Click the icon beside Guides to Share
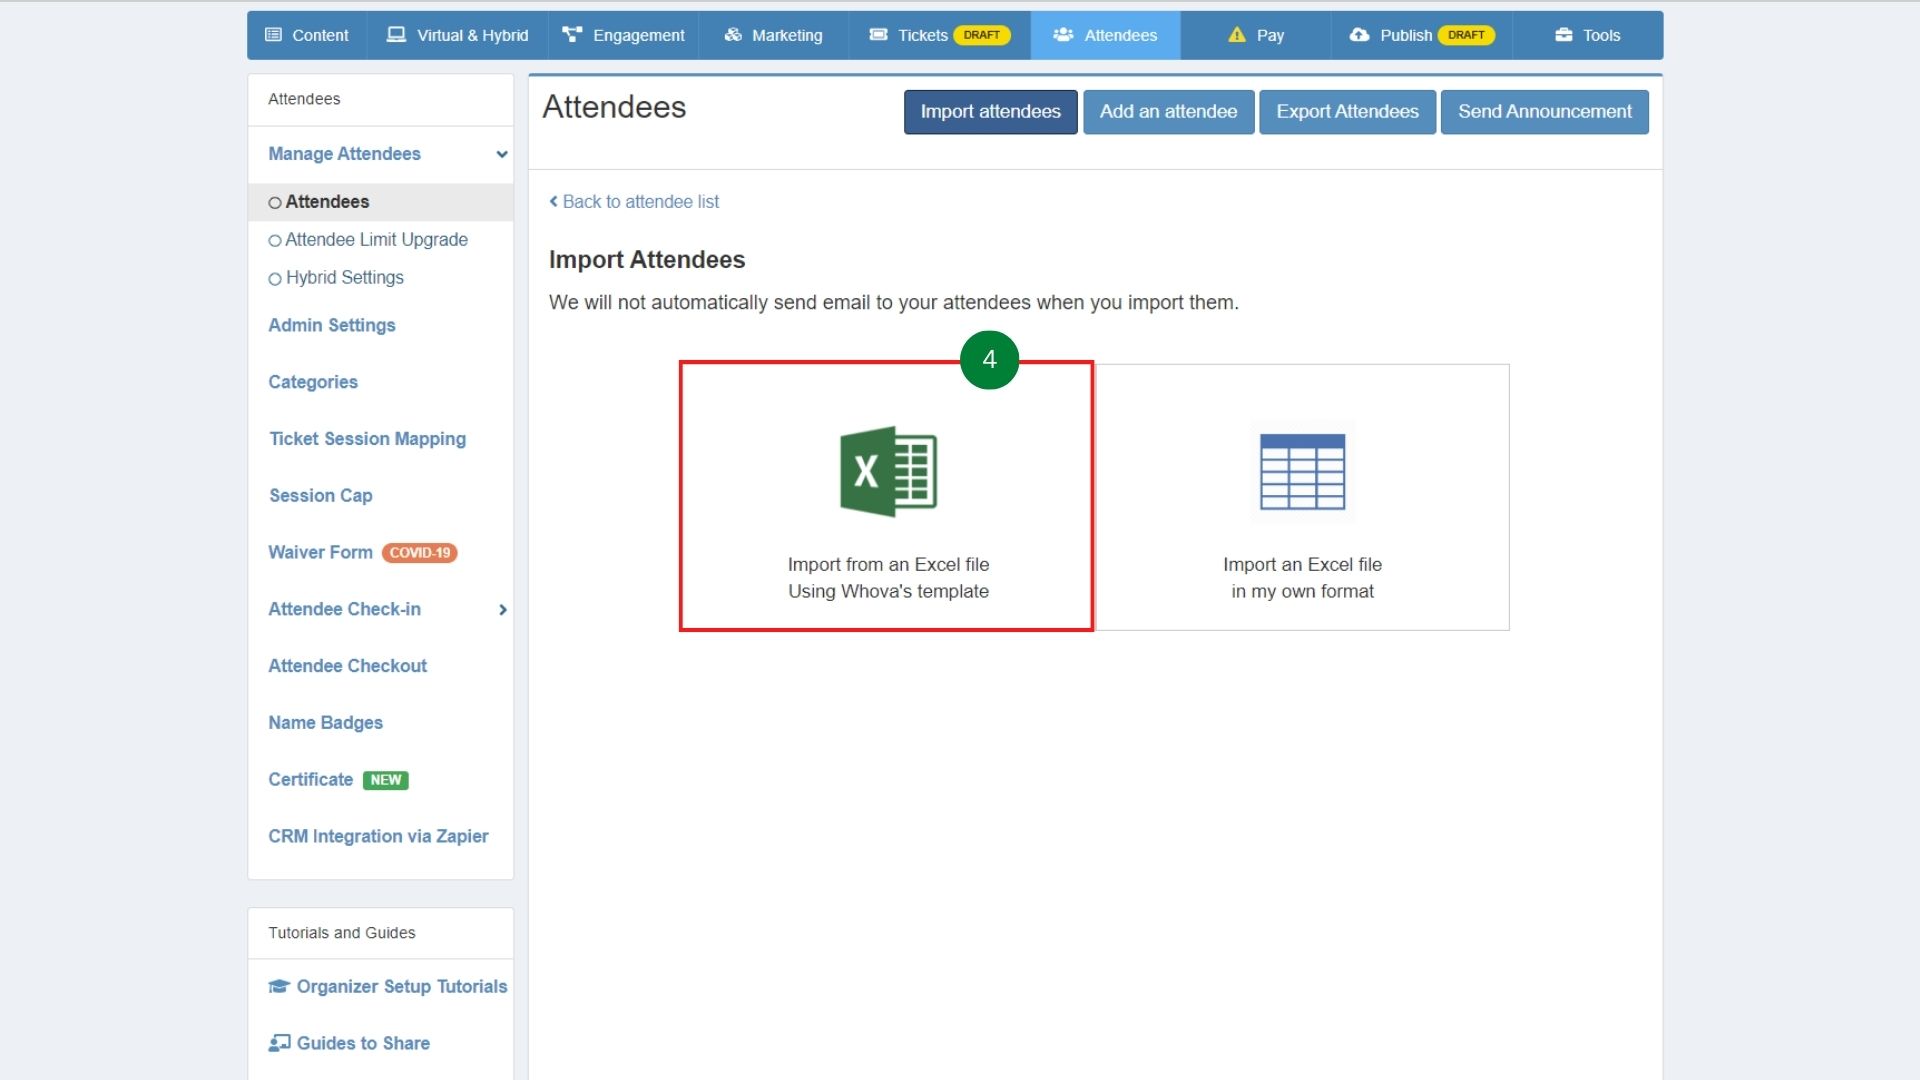Image resolution: width=1920 pixels, height=1080 pixels. tap(279, 1043)
